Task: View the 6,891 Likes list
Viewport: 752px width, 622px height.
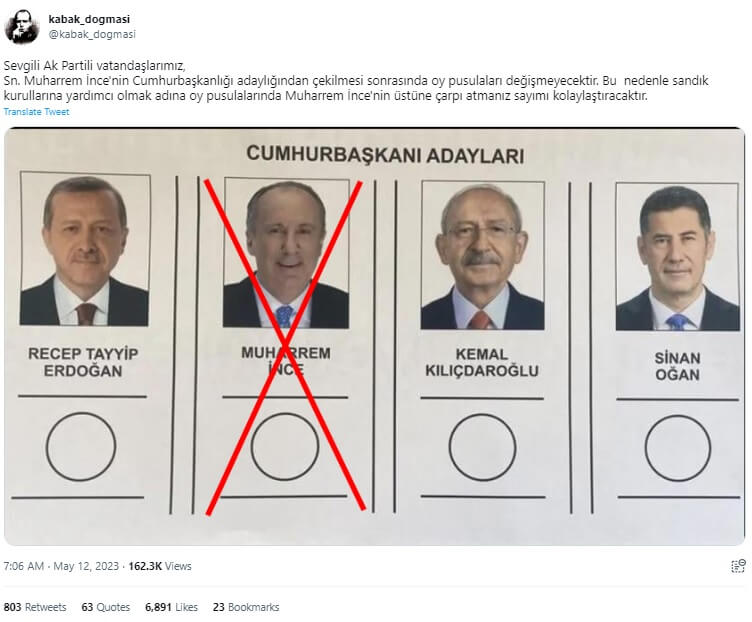Action: click(x=171, y=607)
